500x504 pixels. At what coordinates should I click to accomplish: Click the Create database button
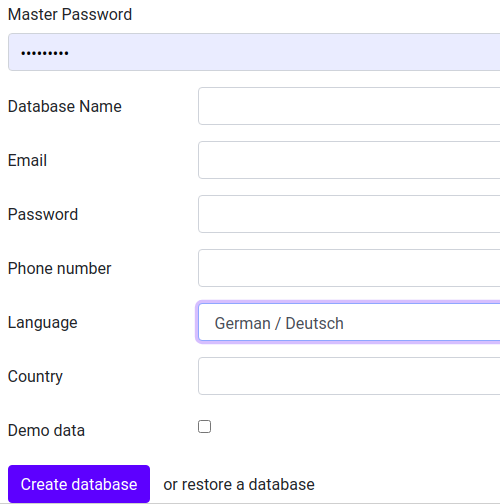tap(79, 484)
